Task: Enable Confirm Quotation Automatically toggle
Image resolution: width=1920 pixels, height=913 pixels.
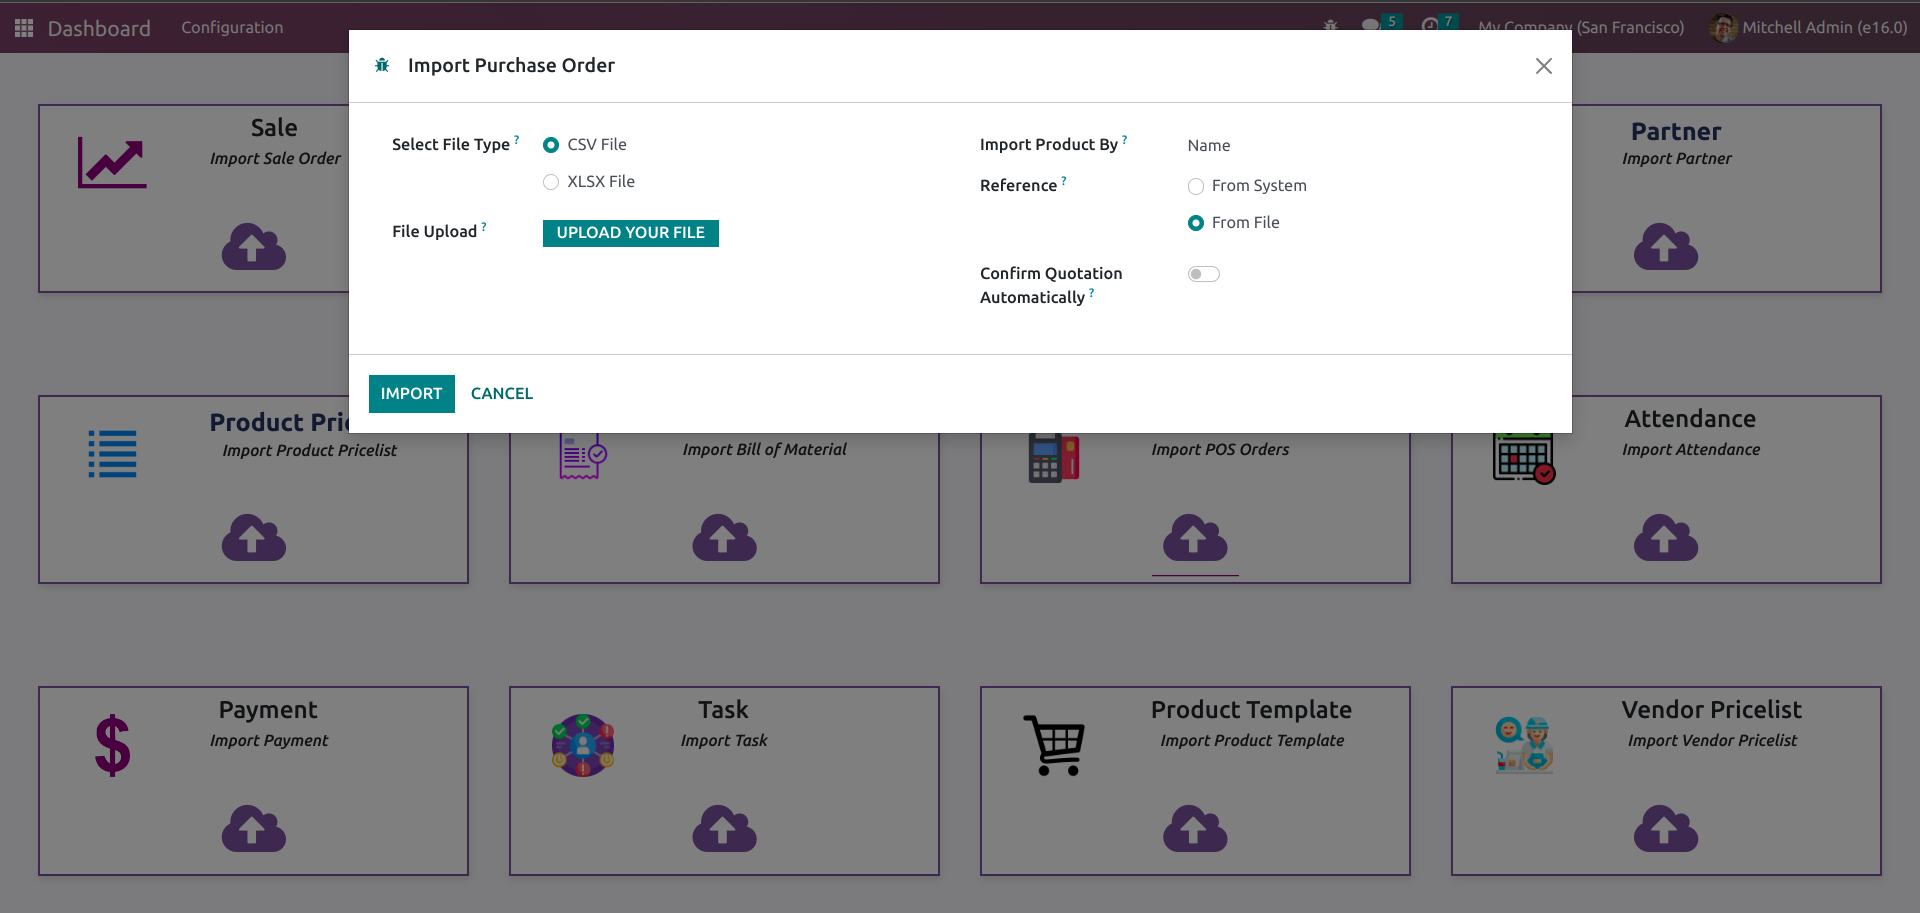Action: coord(1203,274)
